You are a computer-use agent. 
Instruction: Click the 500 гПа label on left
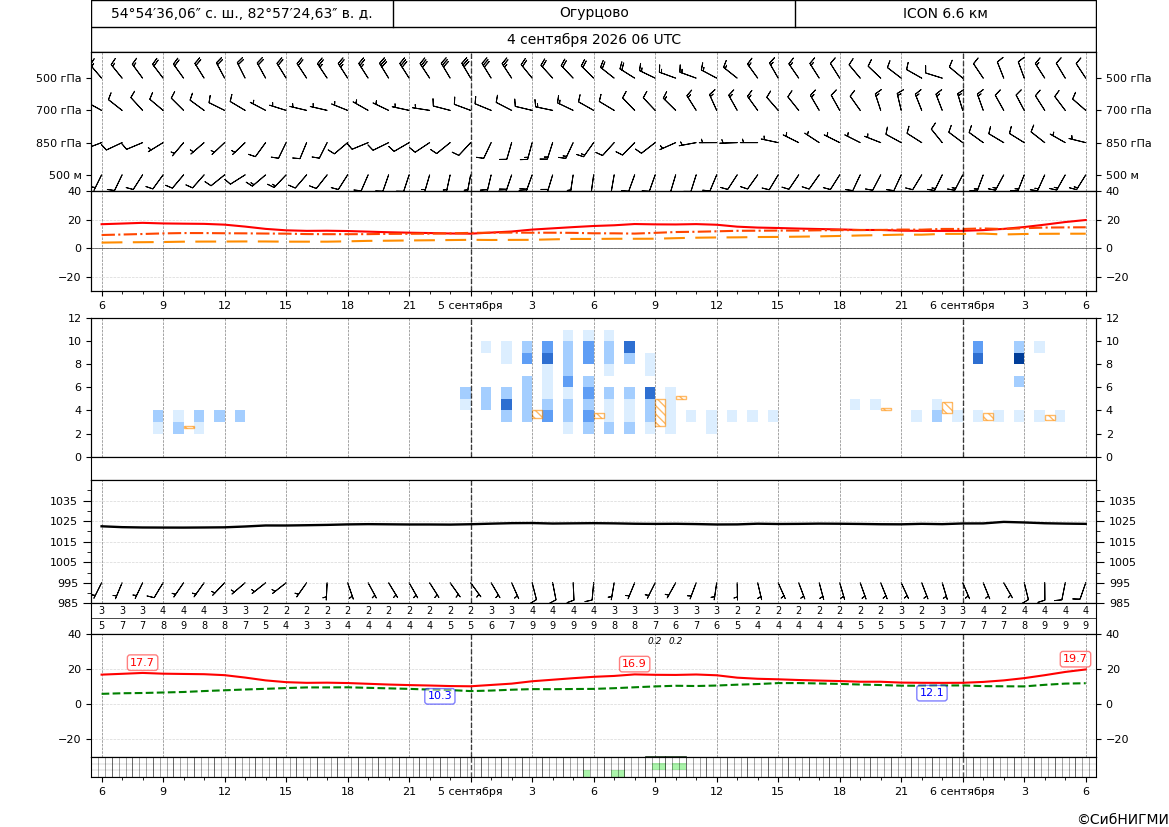click(59, 78)
